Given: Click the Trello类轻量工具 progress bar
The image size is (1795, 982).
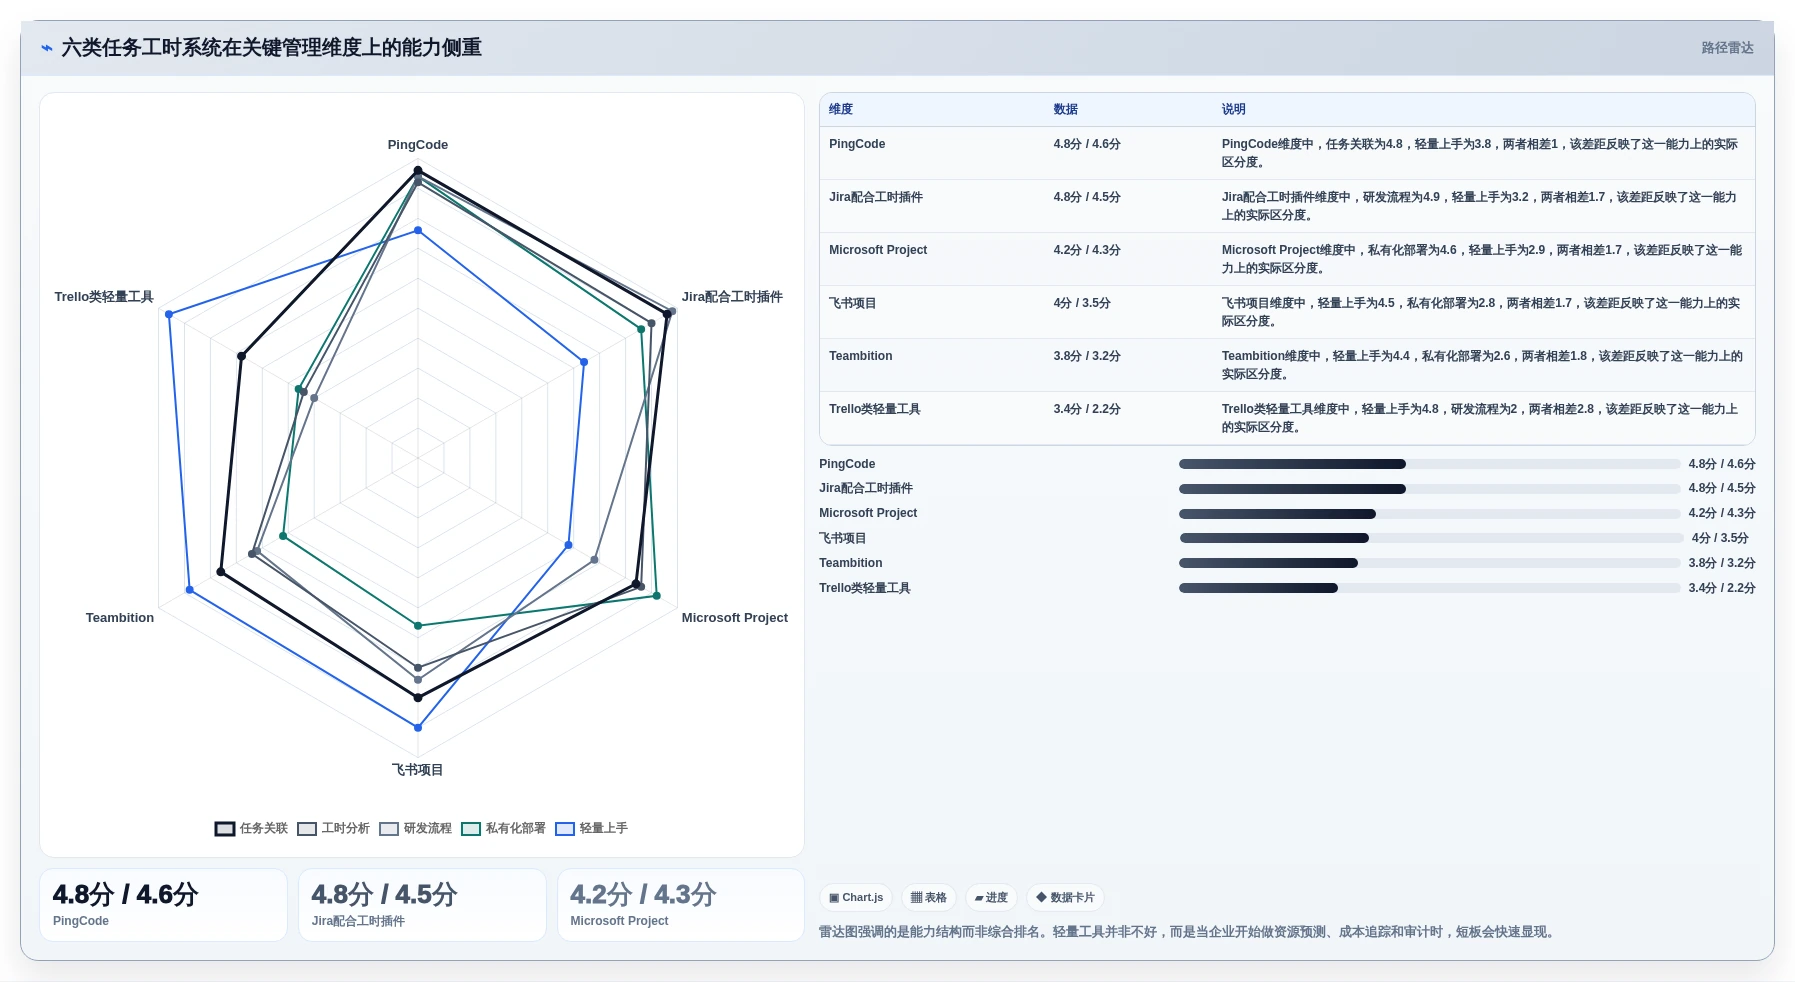Looking at the screenshot, I should click(x=1429, y=588).
